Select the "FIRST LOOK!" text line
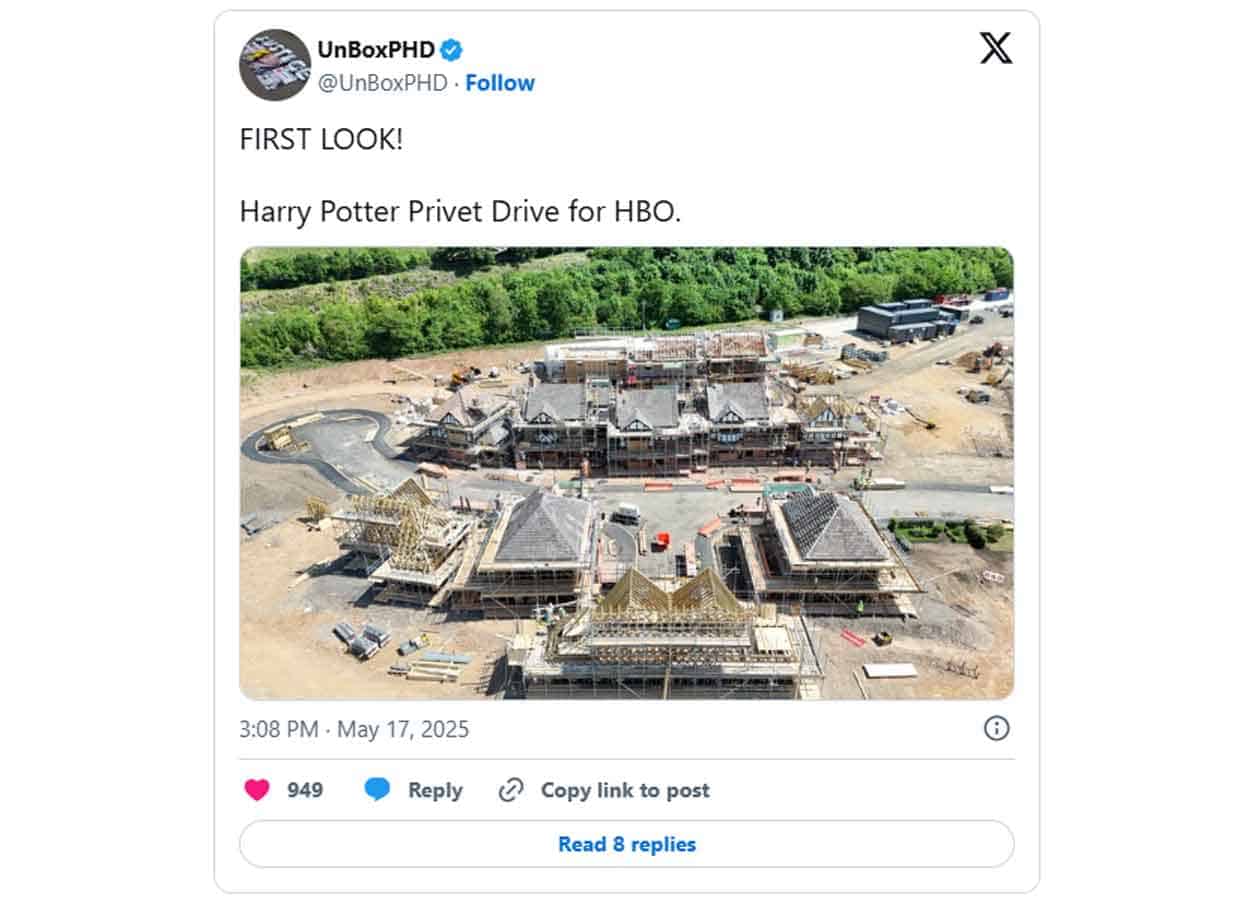Image resolution: width=1250 pixels, height=900 pixels. (321, 139)
